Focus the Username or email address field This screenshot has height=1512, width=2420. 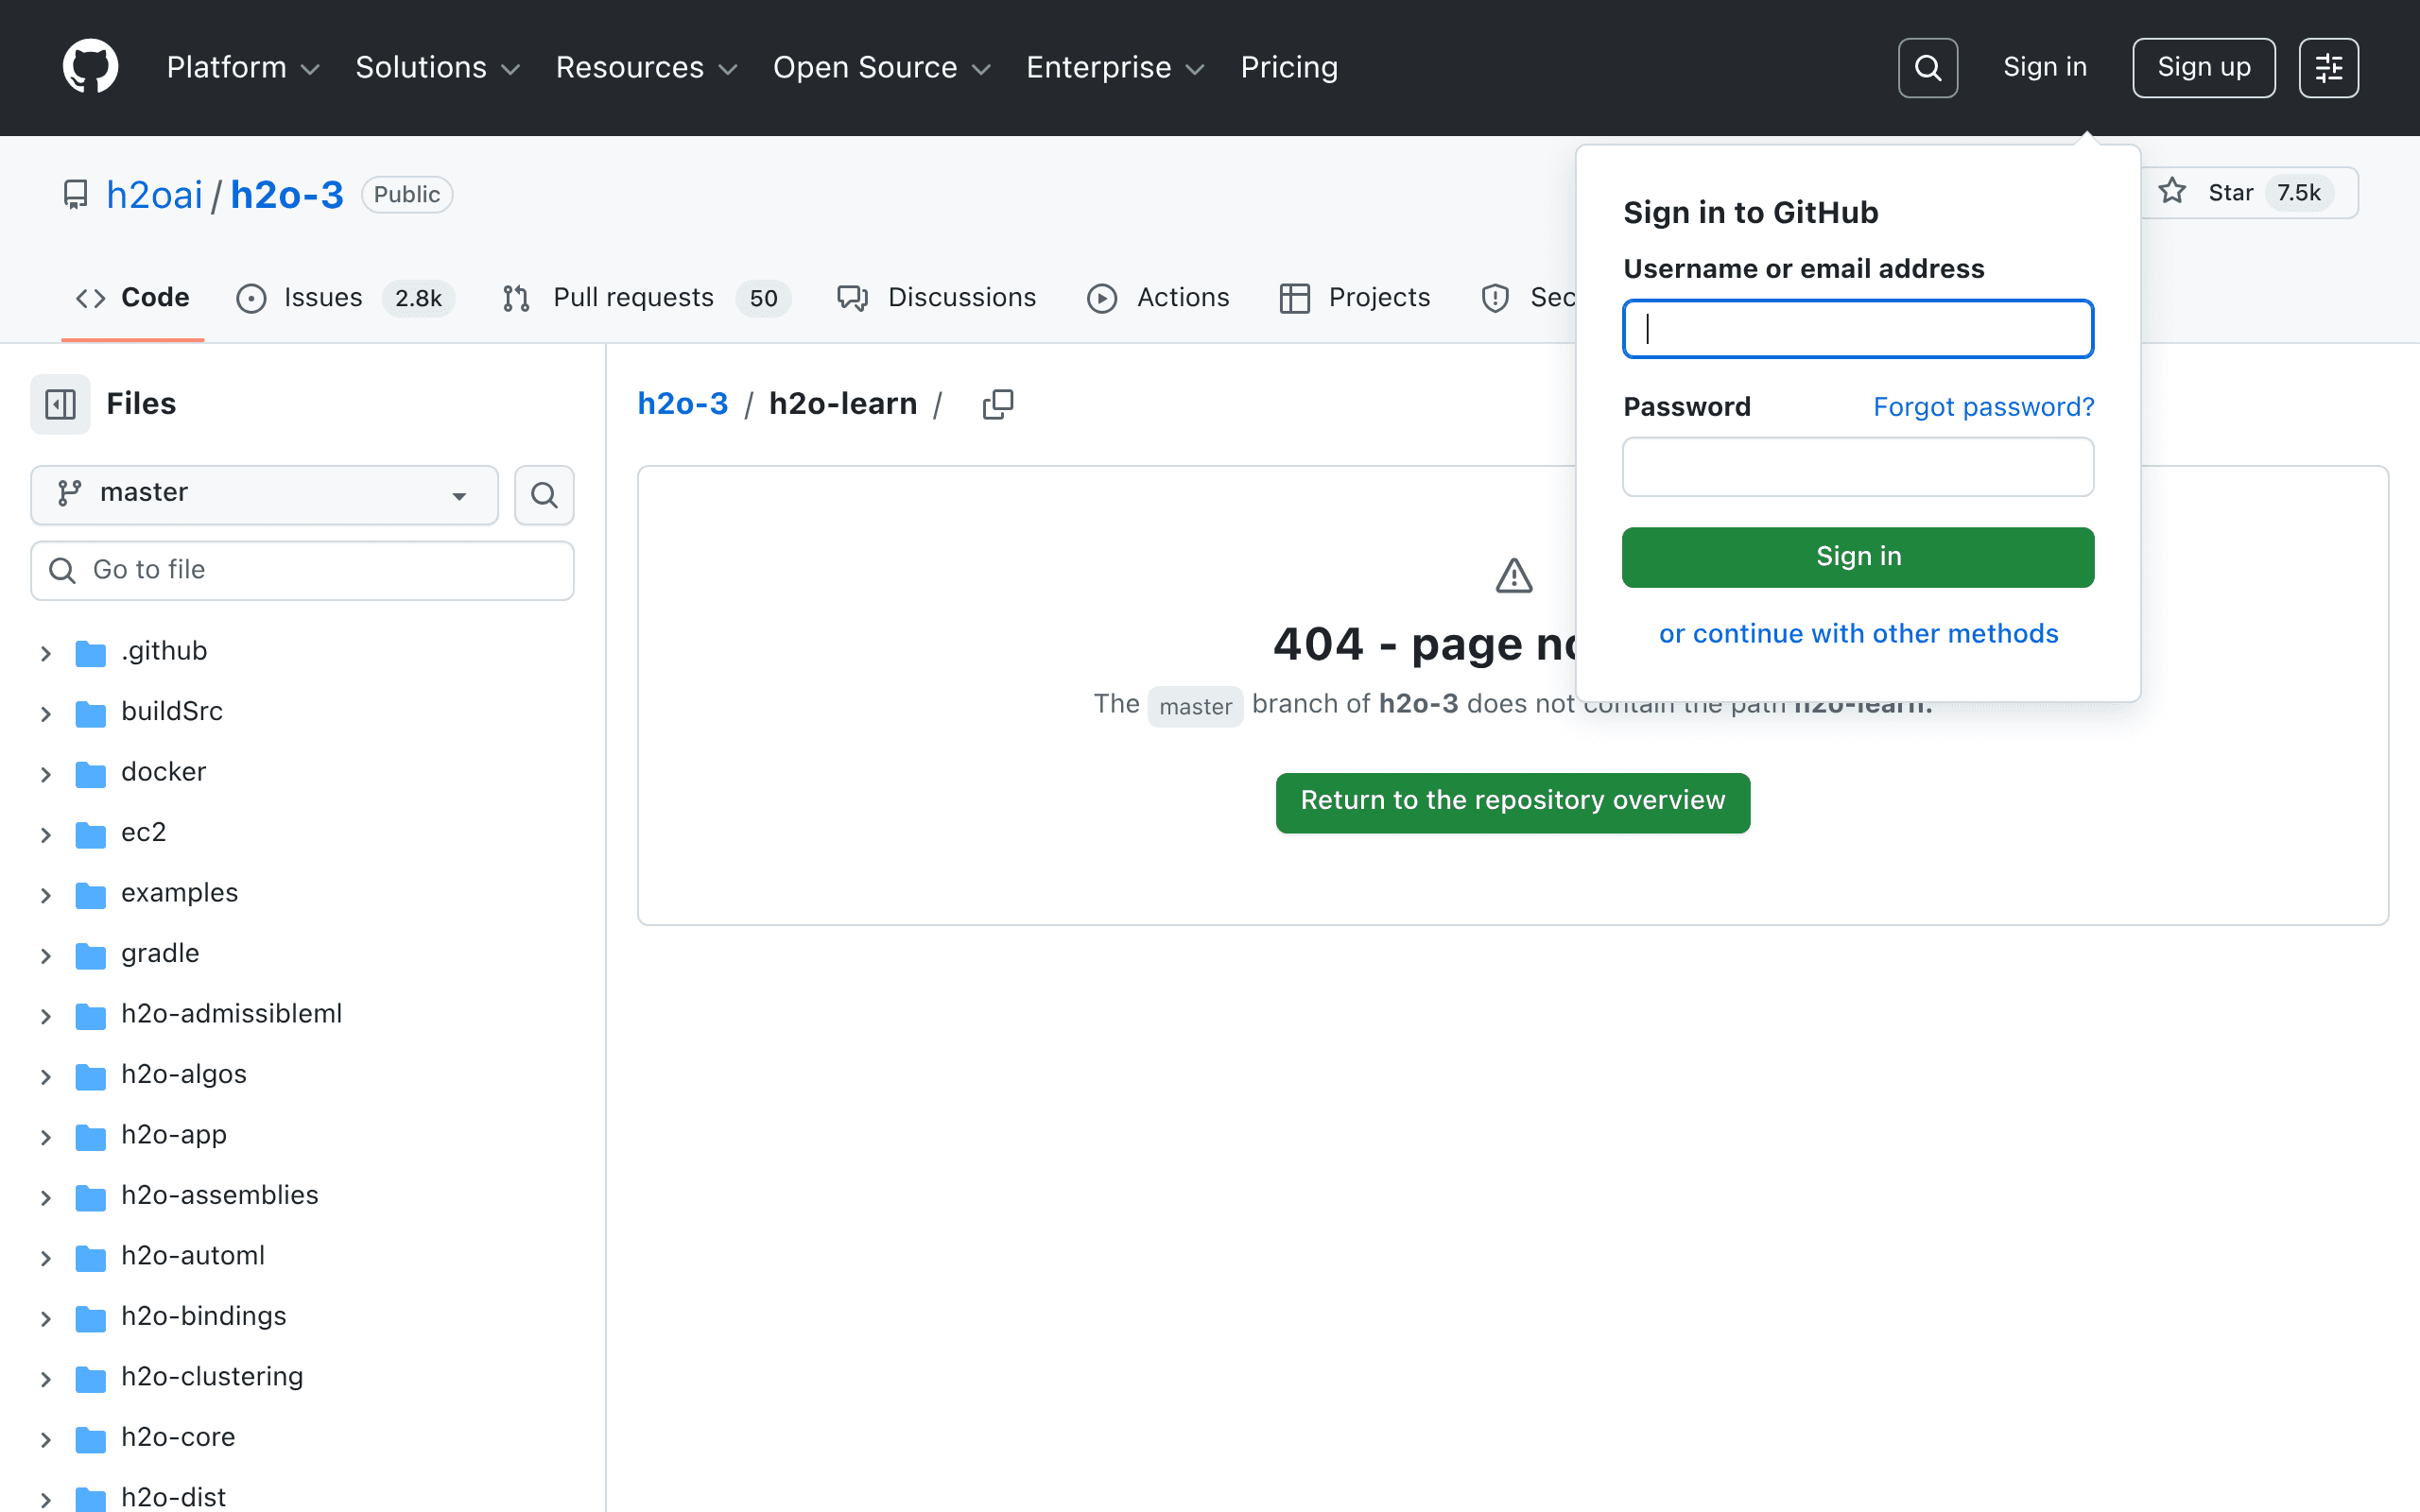click(x=1858, y=329)
